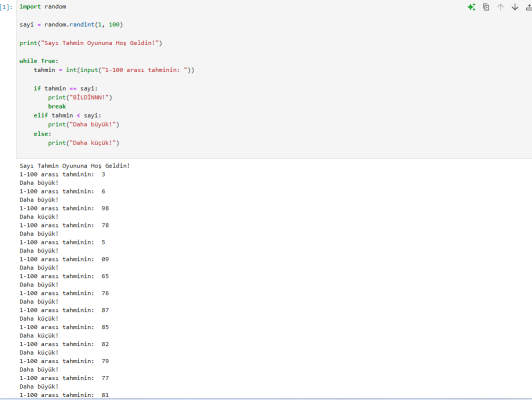
Task: Click the green AI sparkle assistant icon
Action: [x=471, y=7]
